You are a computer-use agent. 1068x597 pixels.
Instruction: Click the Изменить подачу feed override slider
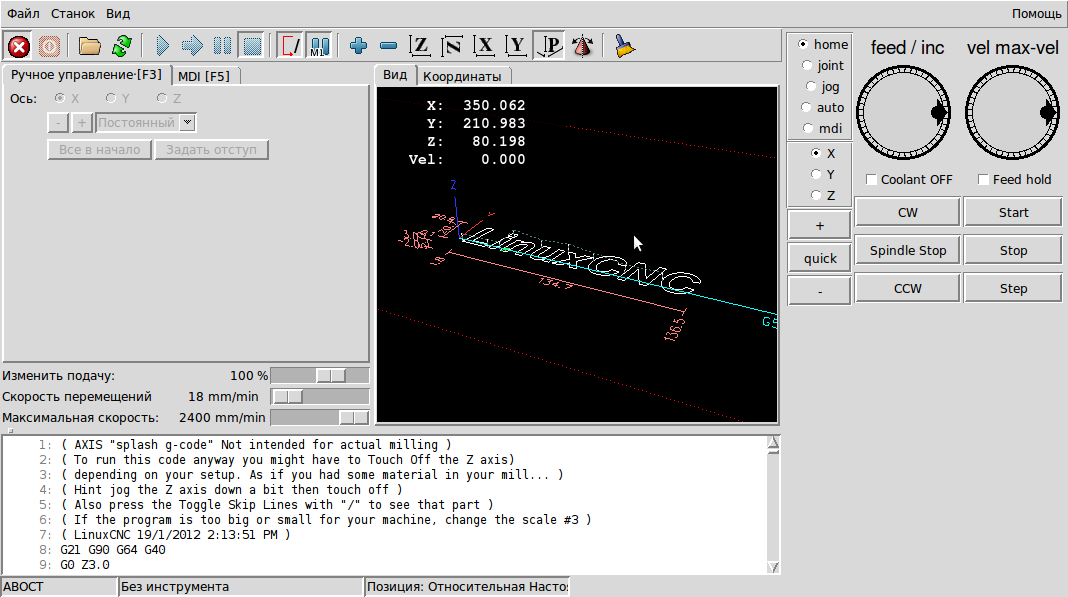point(320,376)
